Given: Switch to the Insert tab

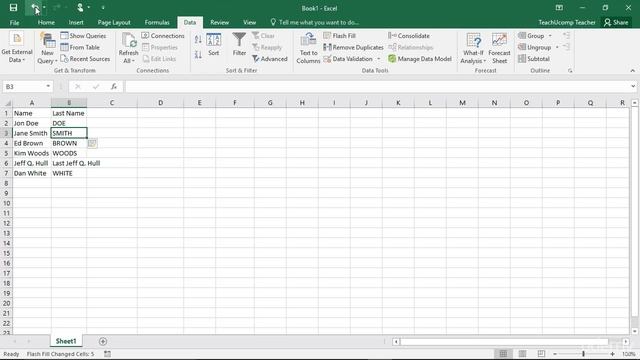Looking at the screenshot, I should click(x=76, y=22).
